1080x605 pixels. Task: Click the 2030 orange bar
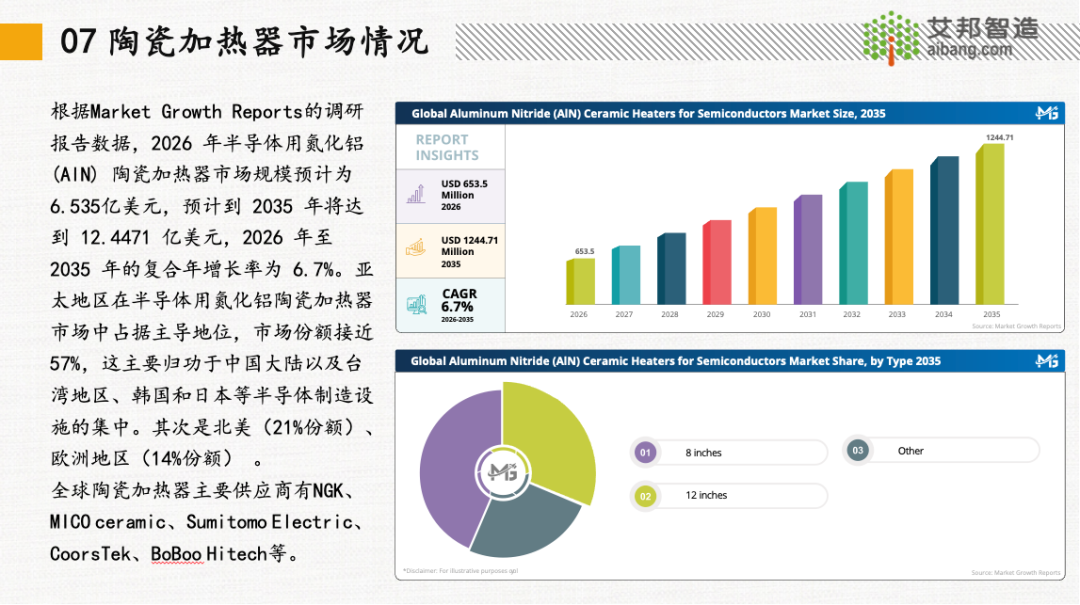pos(762,256)
